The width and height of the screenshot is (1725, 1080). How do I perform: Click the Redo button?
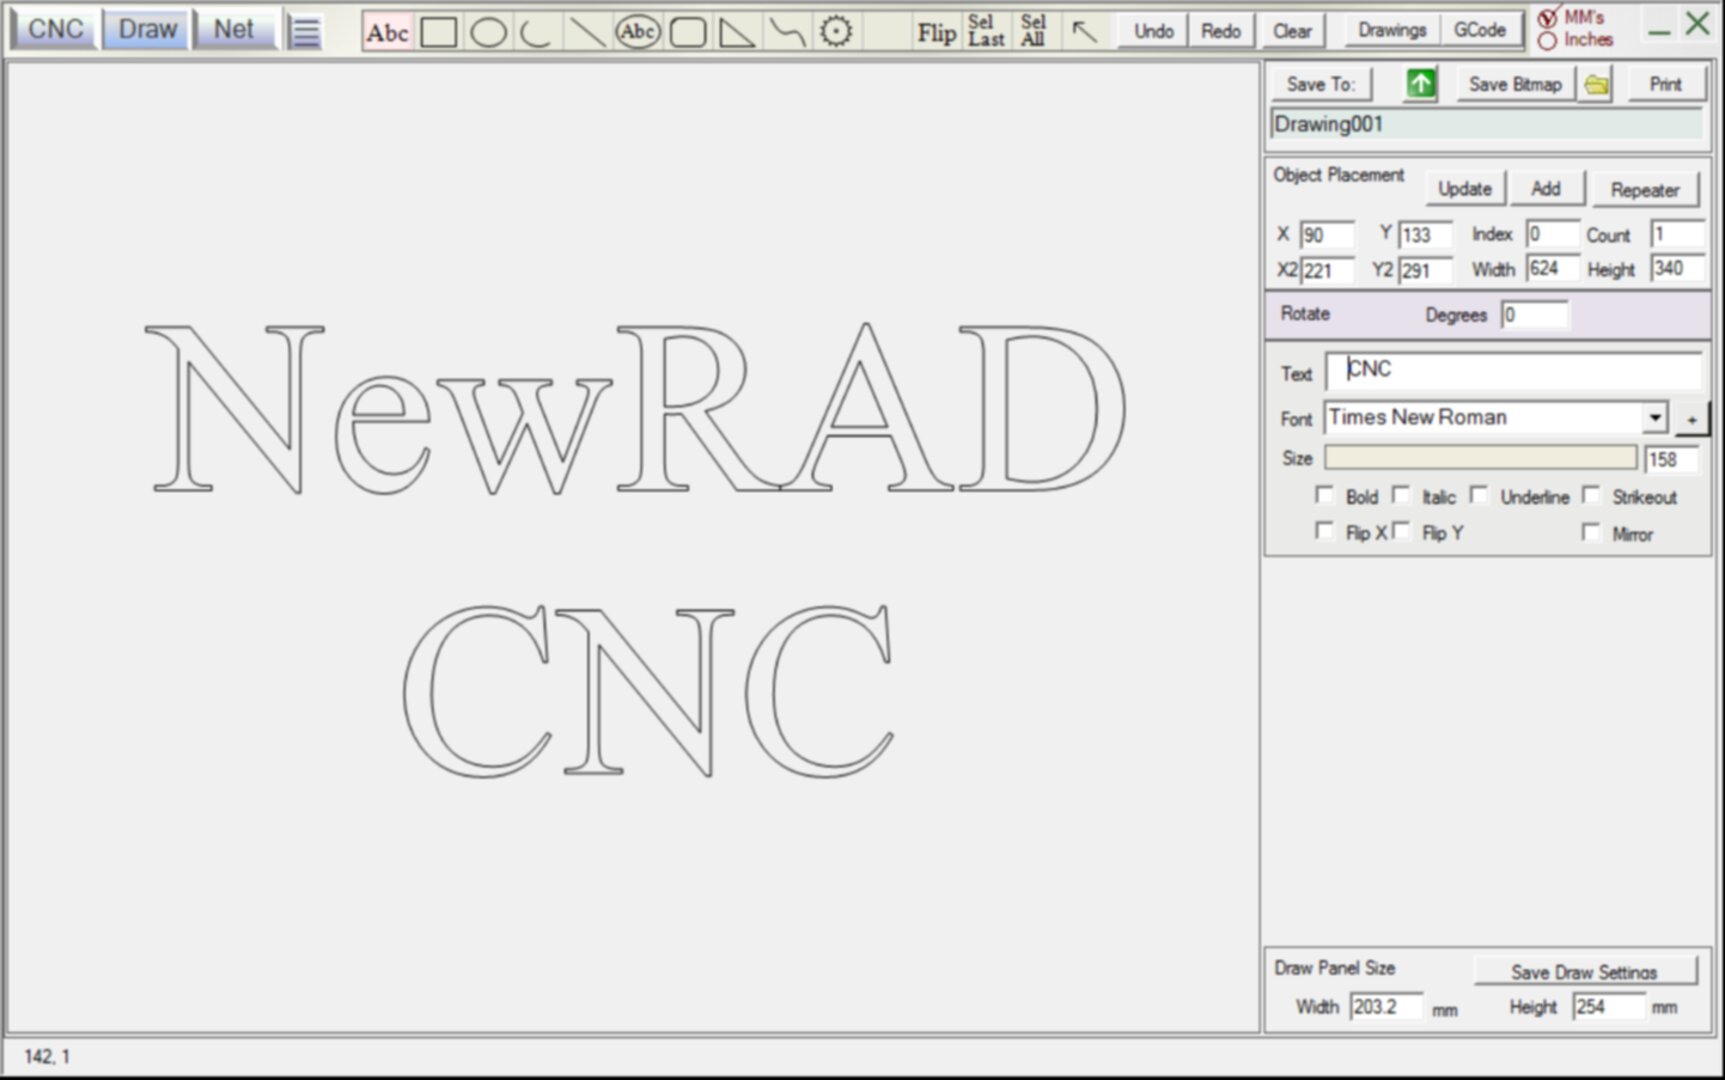pos(1221,32)
